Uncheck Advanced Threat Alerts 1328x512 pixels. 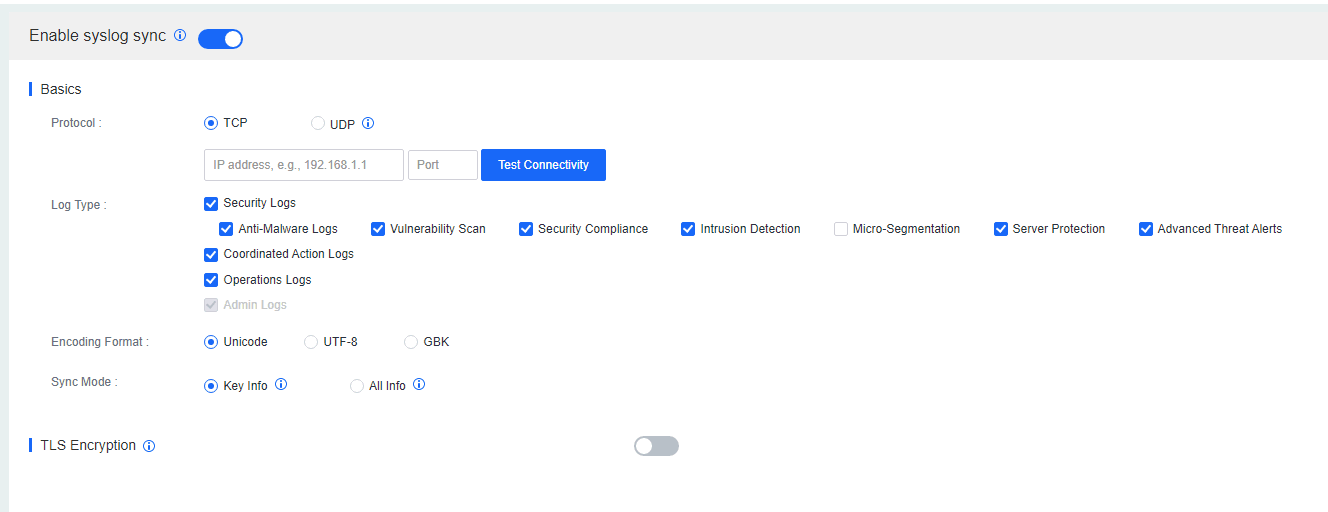[x=1146, y=229]
